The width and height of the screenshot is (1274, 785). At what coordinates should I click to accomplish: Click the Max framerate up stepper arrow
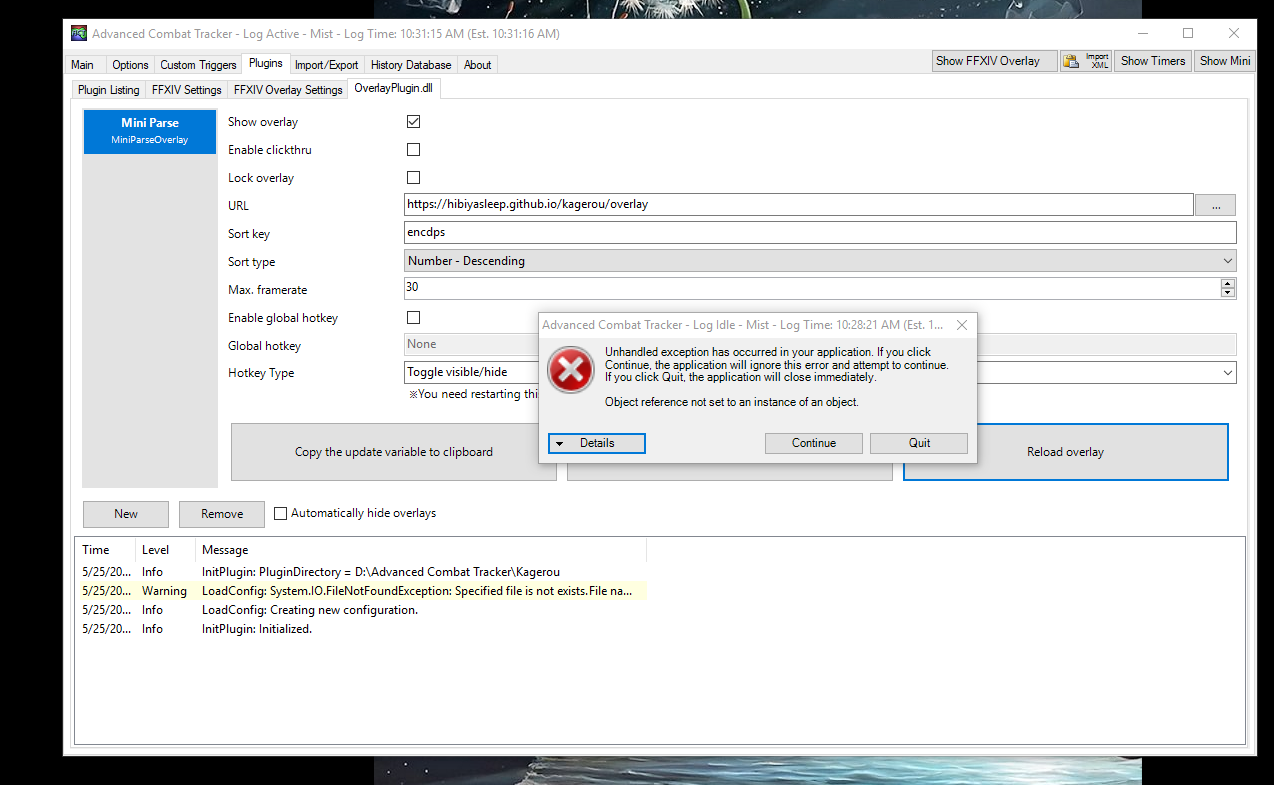tap(1228, 283)
